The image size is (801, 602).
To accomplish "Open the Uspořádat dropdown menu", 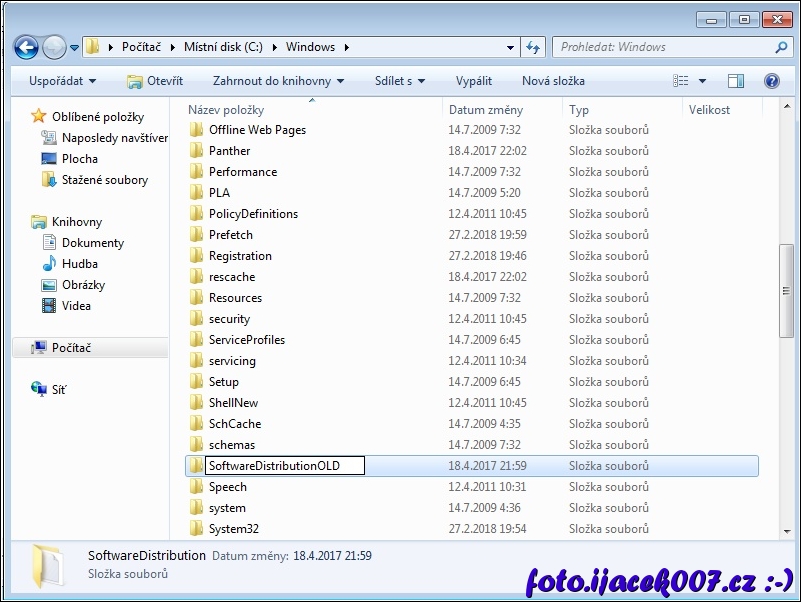I will (x=63, y=81).
